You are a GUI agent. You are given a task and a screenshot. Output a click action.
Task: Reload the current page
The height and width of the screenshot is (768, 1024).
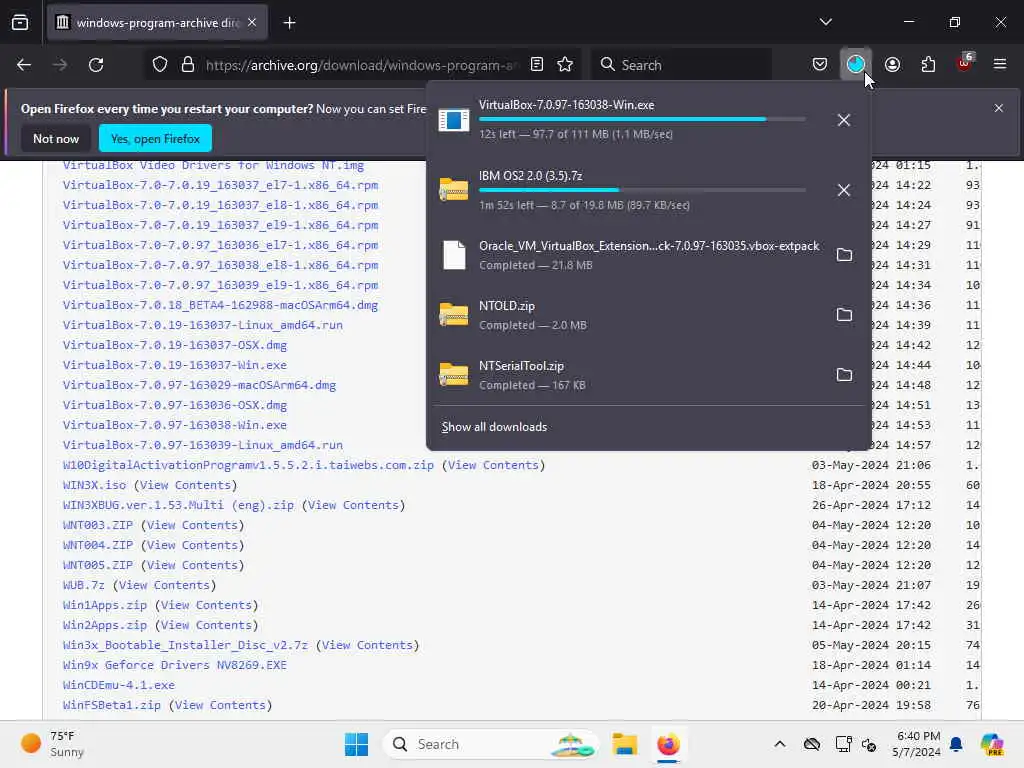tap(96, 65)
